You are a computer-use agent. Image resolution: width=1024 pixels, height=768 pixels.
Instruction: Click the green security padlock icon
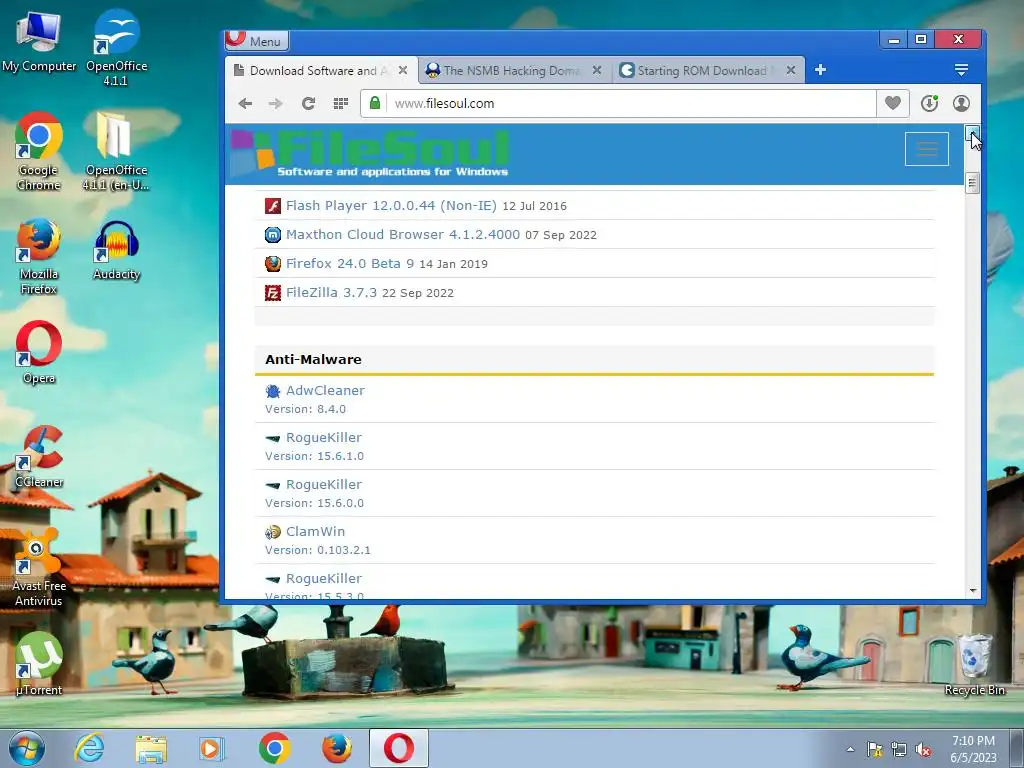[375, 103]
